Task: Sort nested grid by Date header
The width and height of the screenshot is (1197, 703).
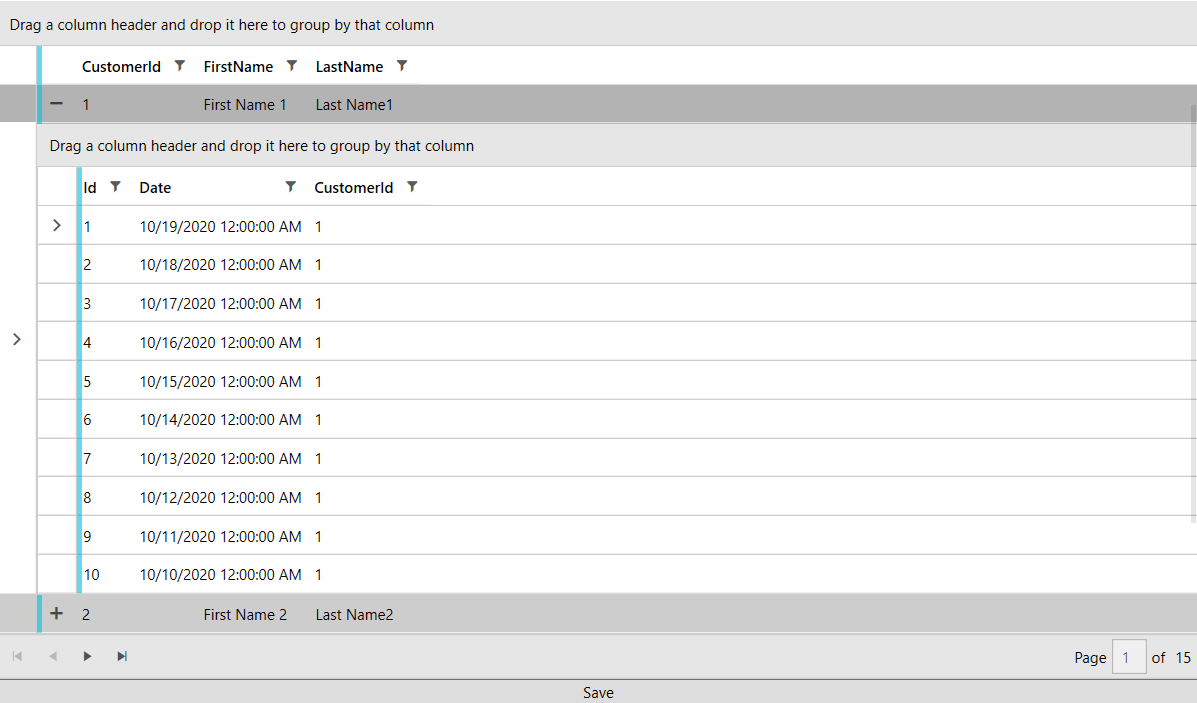Action: pyautogui.click(x=155, y=188)
